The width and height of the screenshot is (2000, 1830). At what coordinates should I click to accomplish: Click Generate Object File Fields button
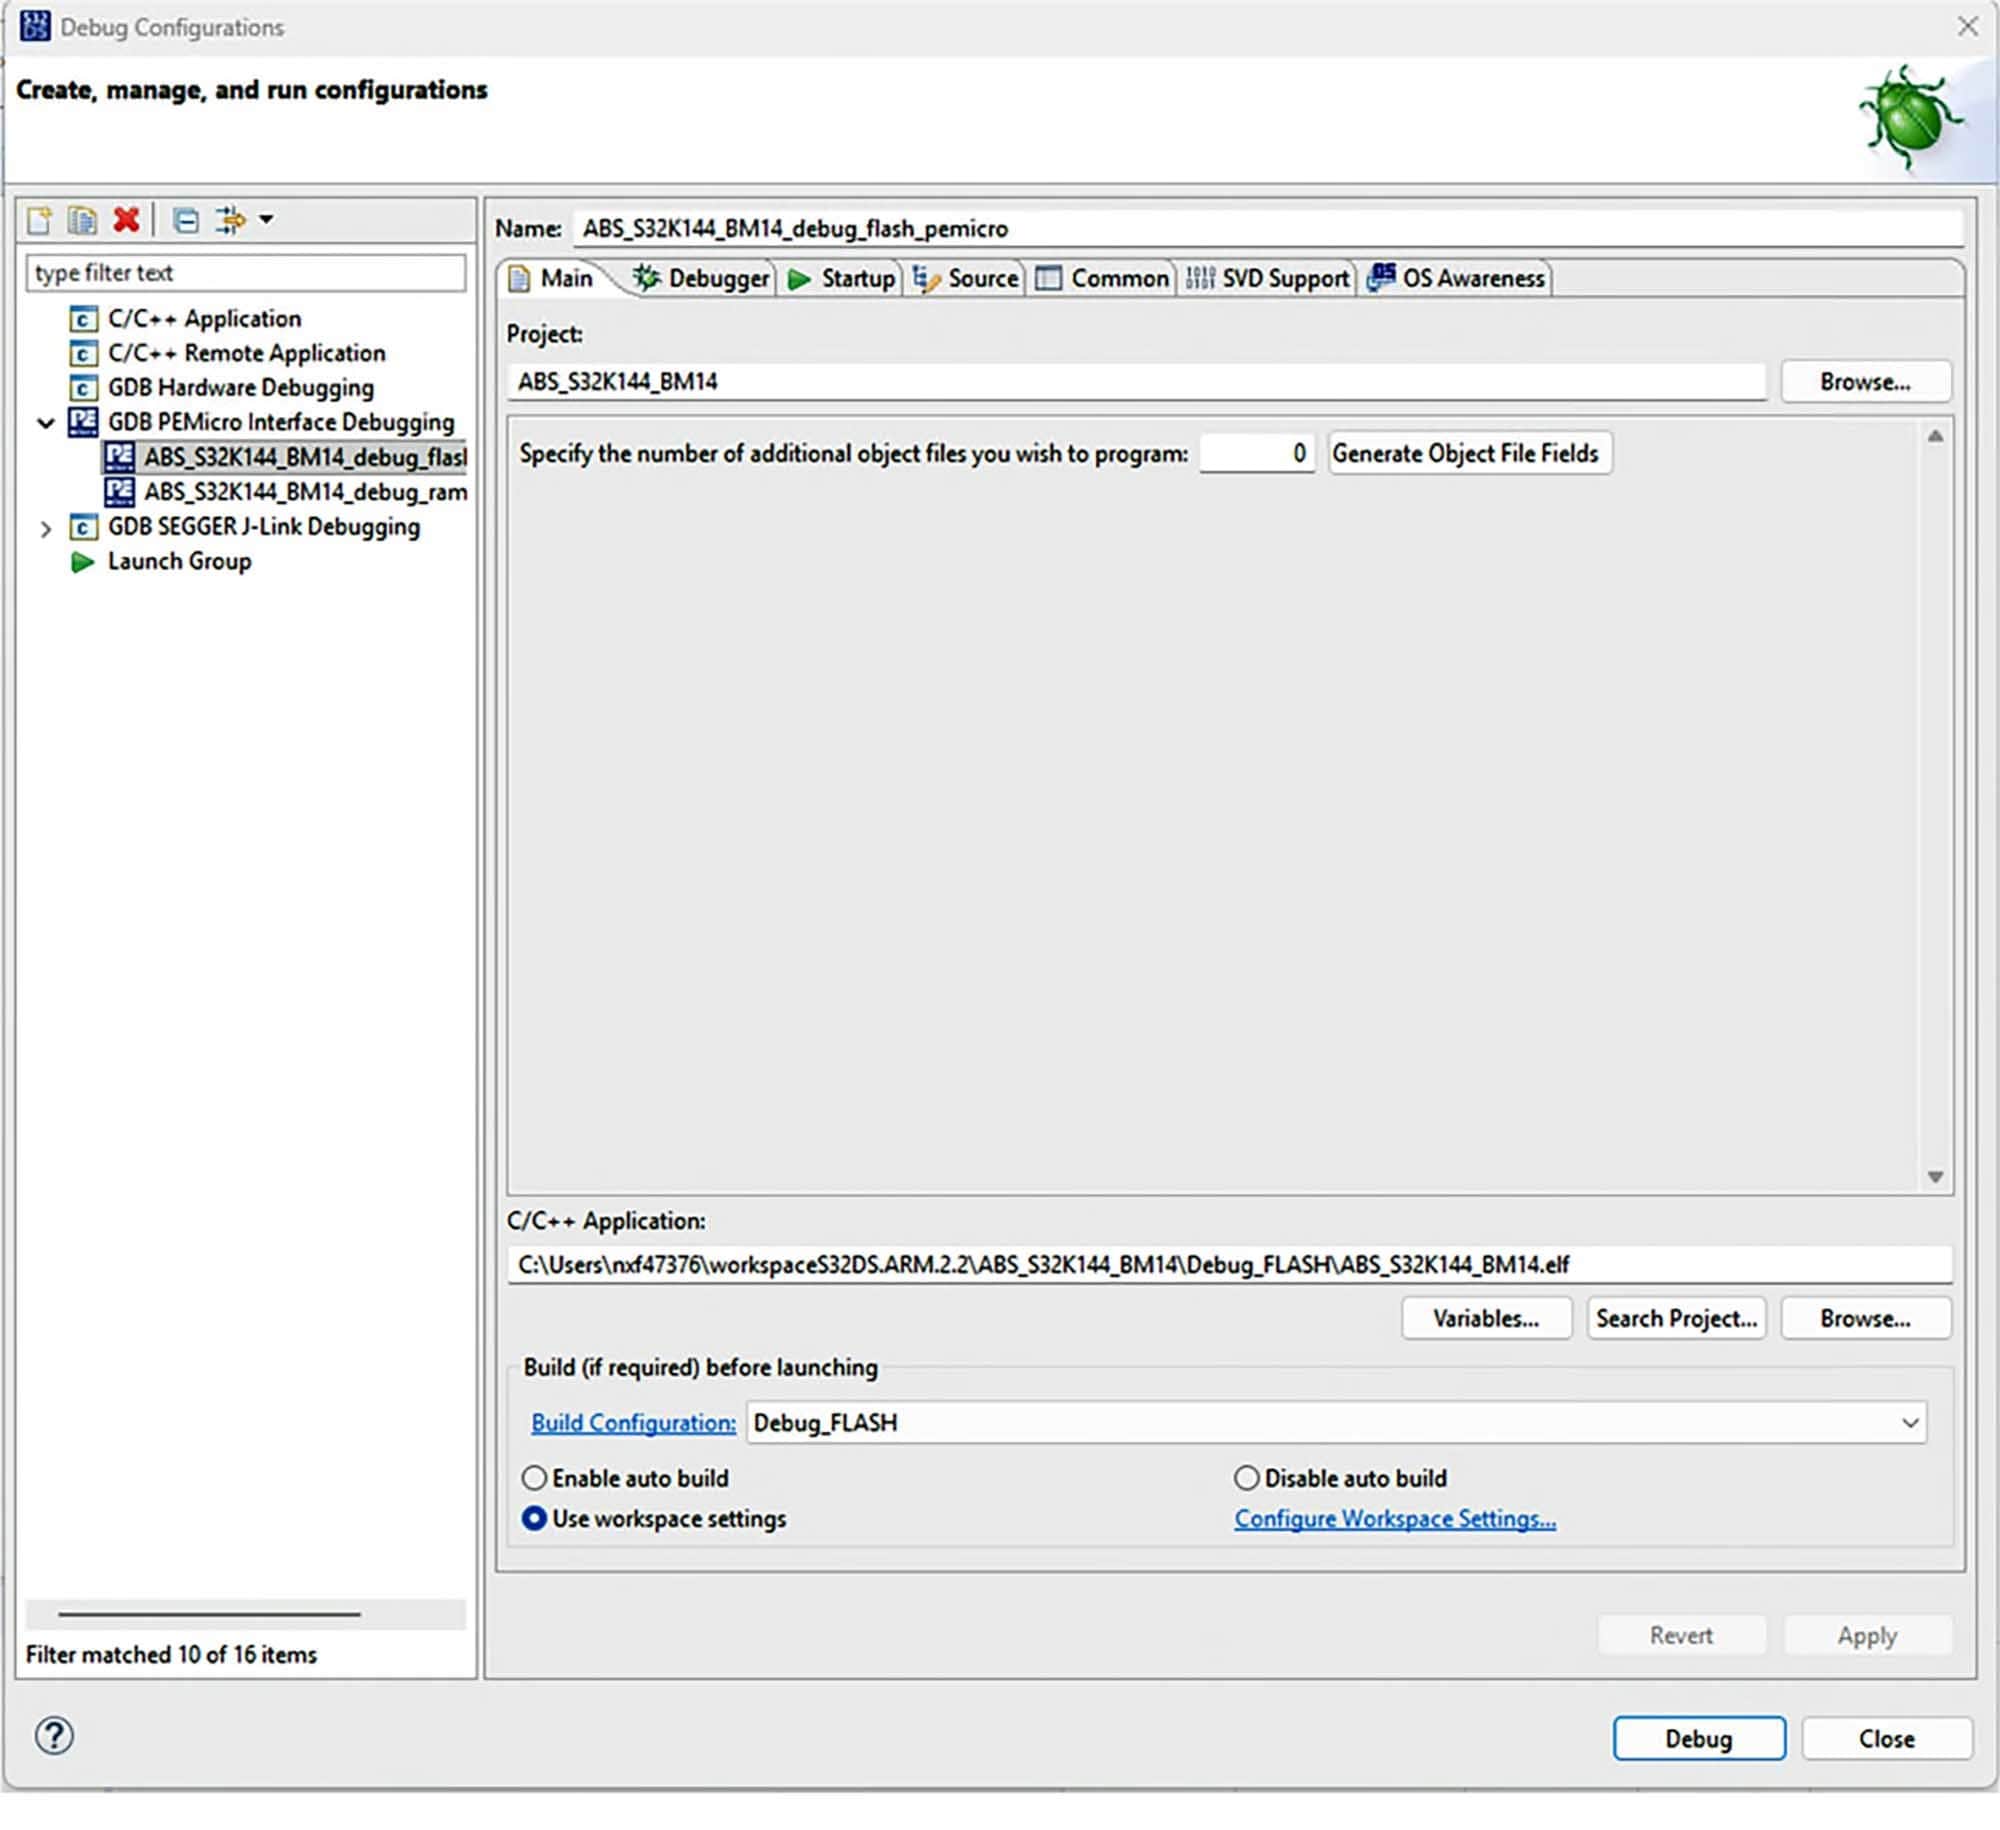[1468, 453]
